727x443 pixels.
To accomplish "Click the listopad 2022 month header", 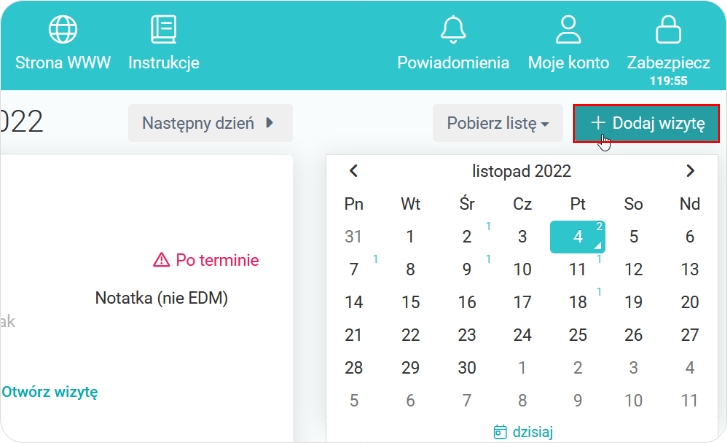I will [x=521, y=171].
